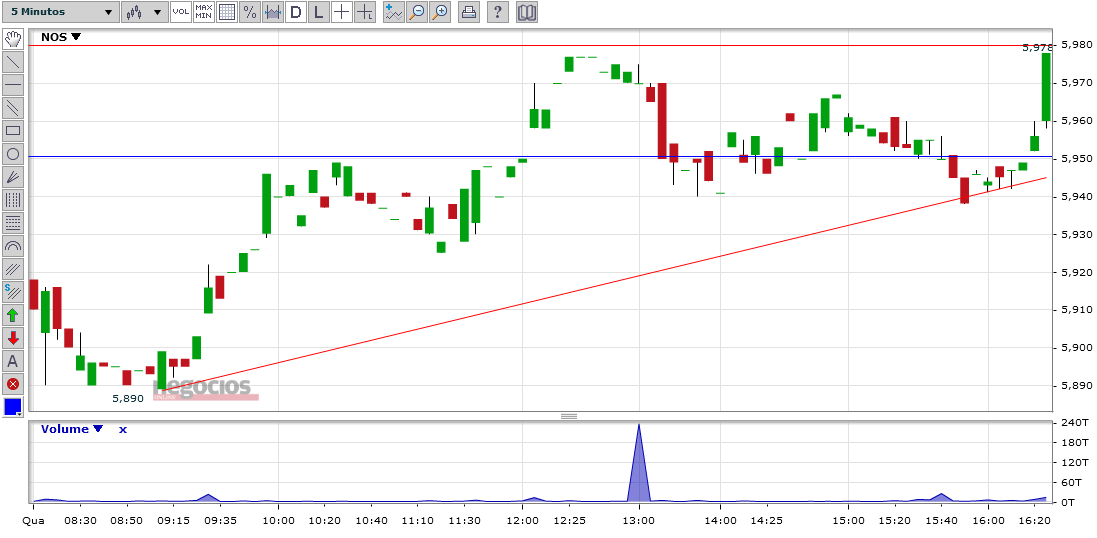
Task: Toggle the MAX MIN markers button
Action: (x=204, y=12)
